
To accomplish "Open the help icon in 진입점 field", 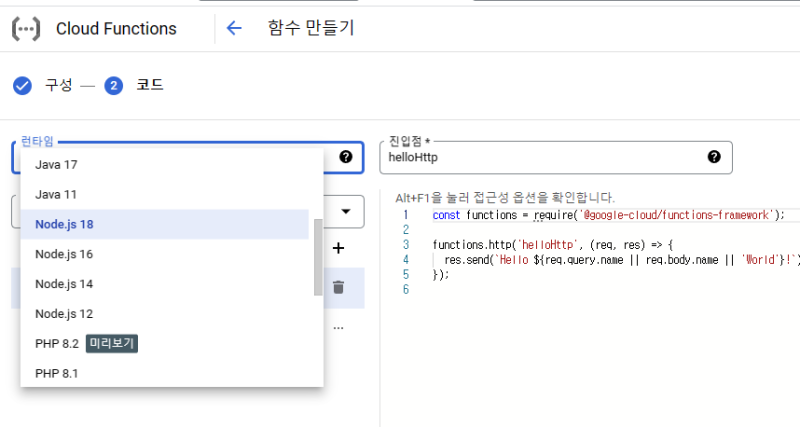I will coord(714,157).
